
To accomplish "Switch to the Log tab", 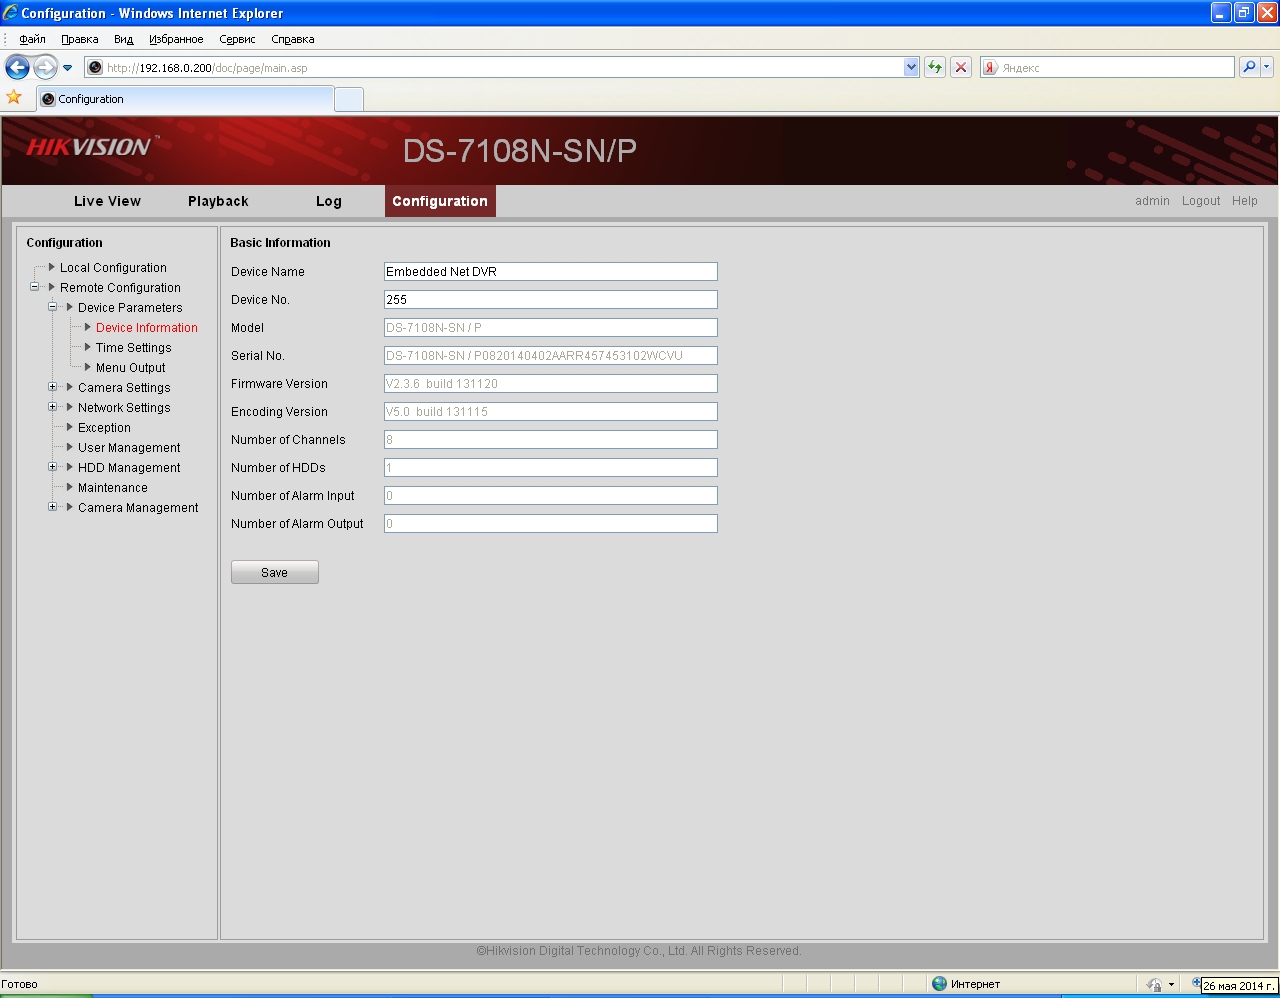I will coord(329,201).
